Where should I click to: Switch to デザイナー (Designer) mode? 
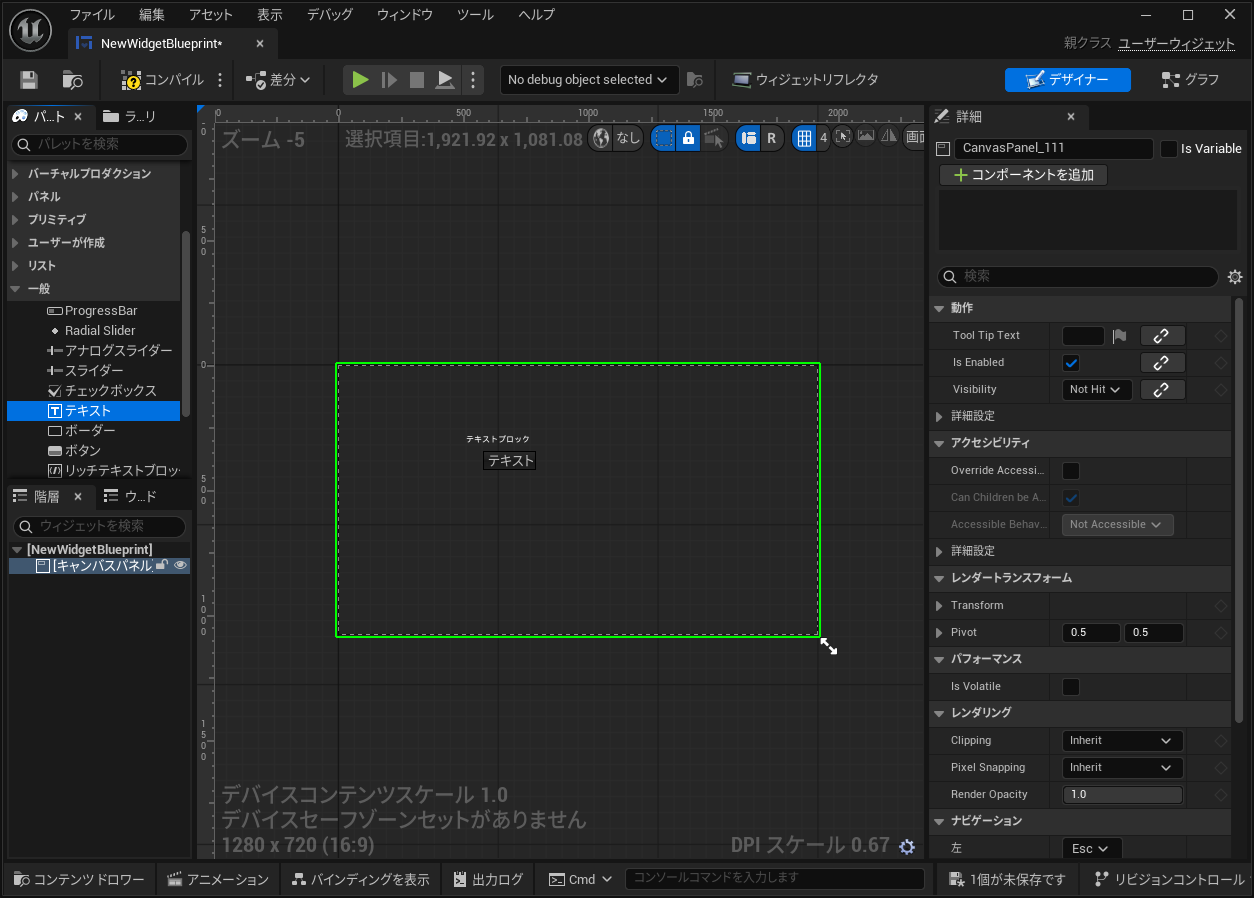tap(1068, 80)
